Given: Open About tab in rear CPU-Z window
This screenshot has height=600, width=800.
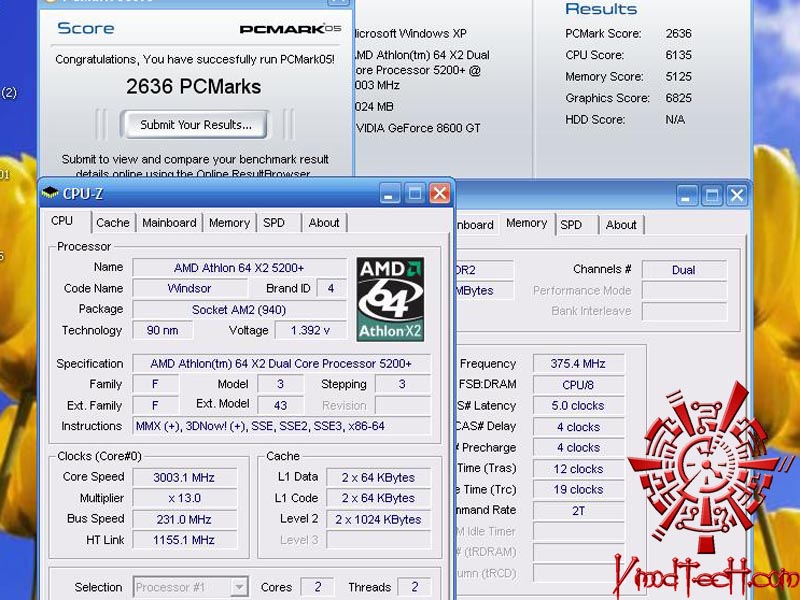Looking at the screenshot, I should point(621,225).
